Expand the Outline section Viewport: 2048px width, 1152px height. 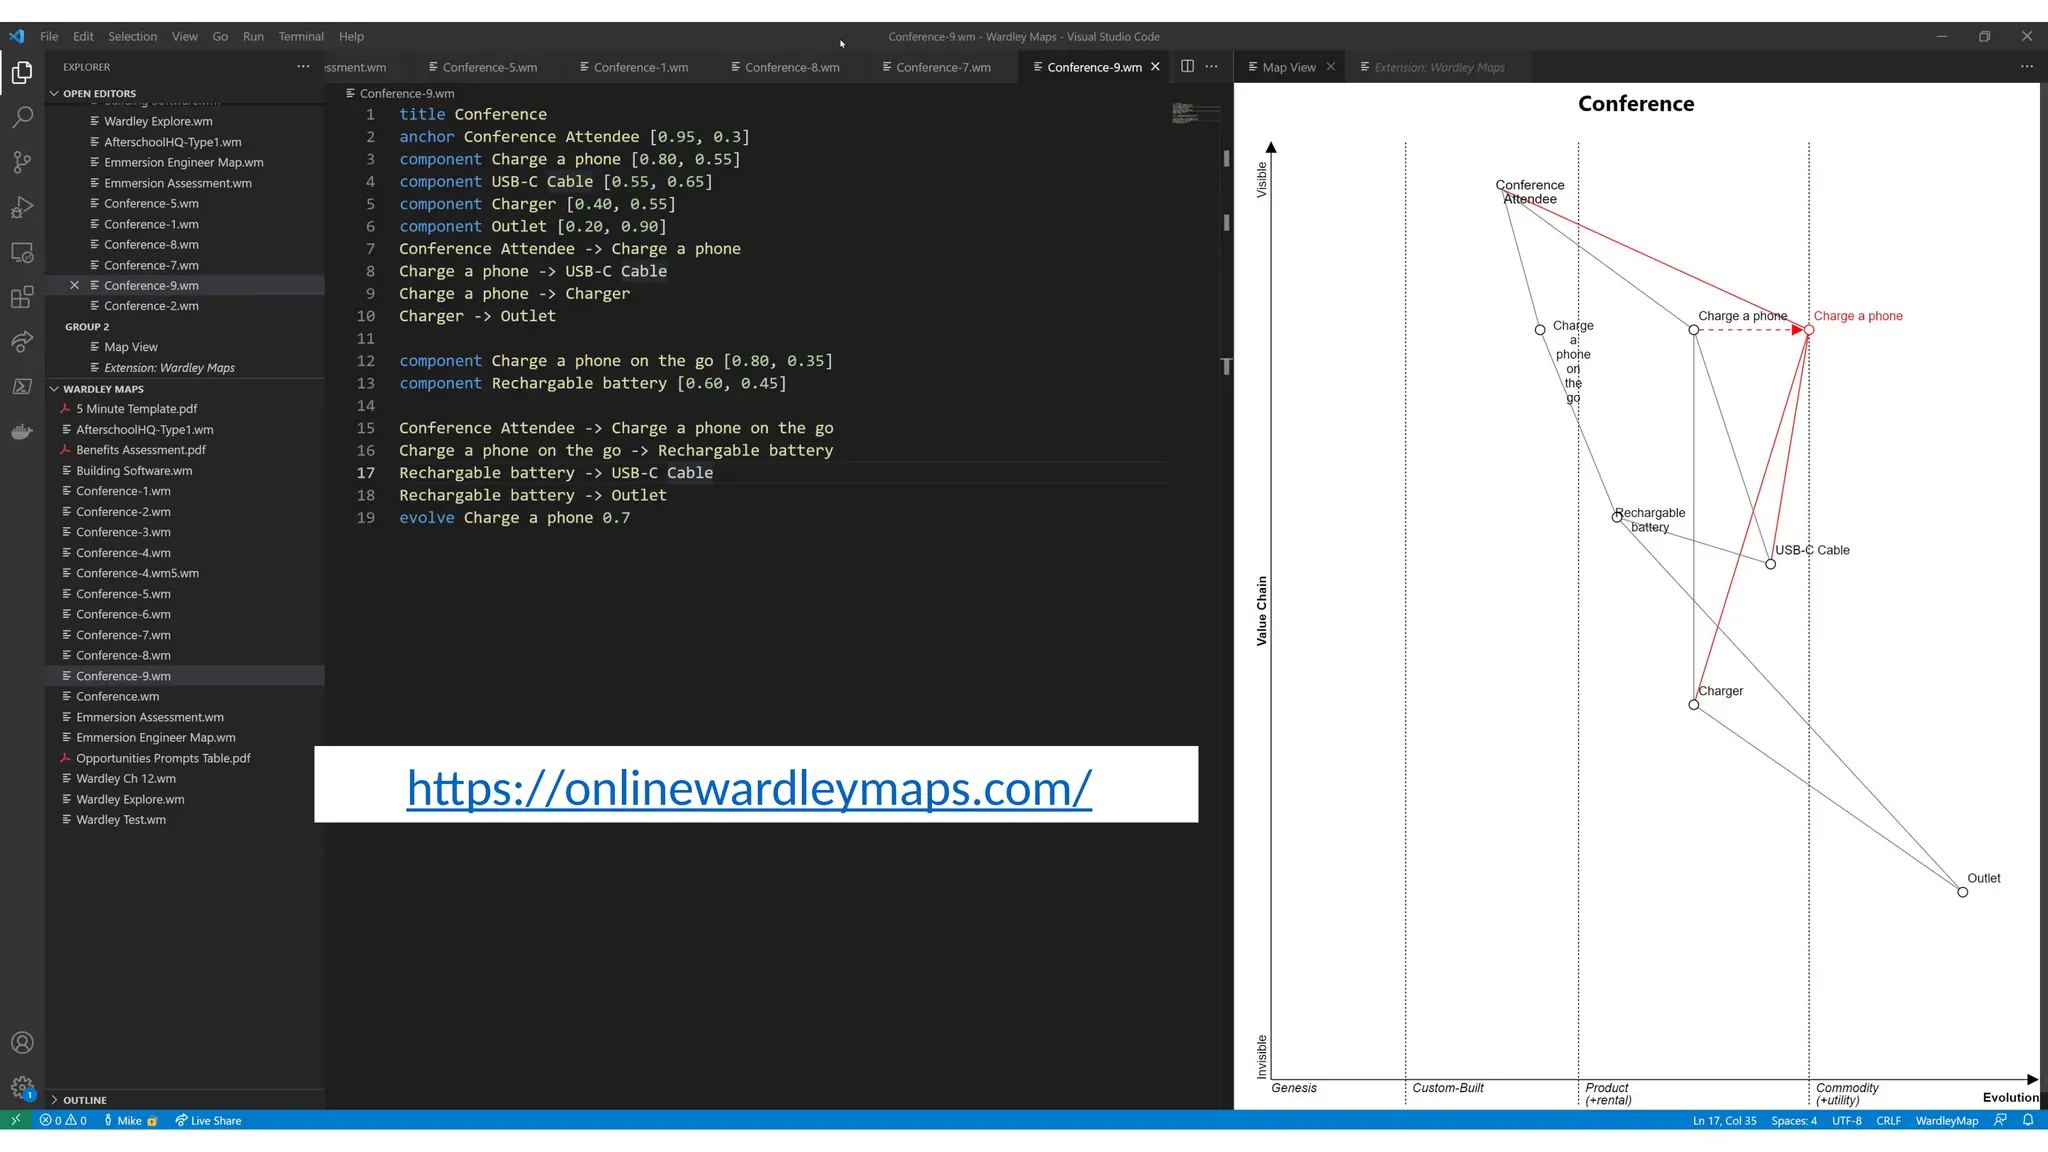click(x=55, y=1100)
